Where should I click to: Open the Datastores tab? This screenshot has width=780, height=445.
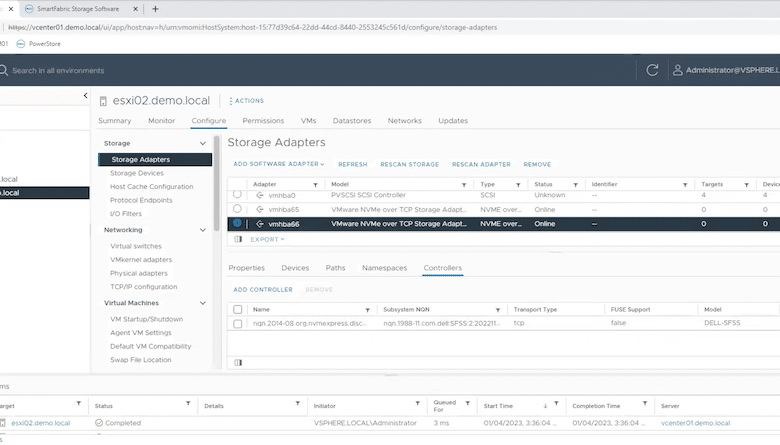coord(352,120)
